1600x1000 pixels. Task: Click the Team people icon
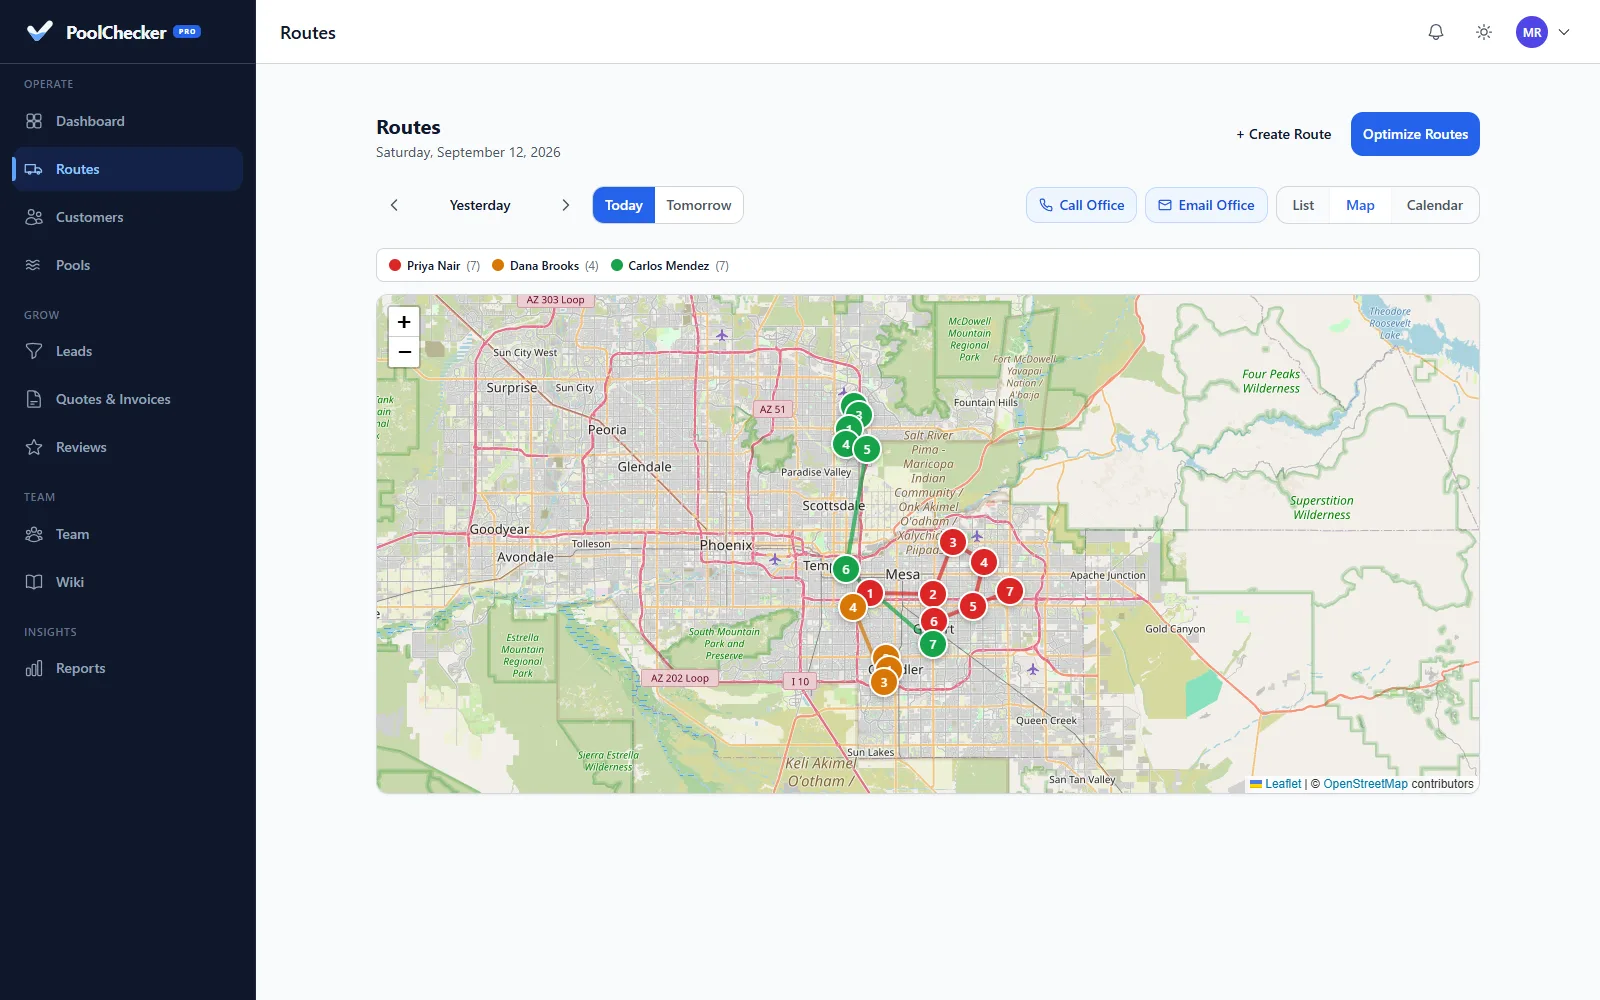coord(34,534)
